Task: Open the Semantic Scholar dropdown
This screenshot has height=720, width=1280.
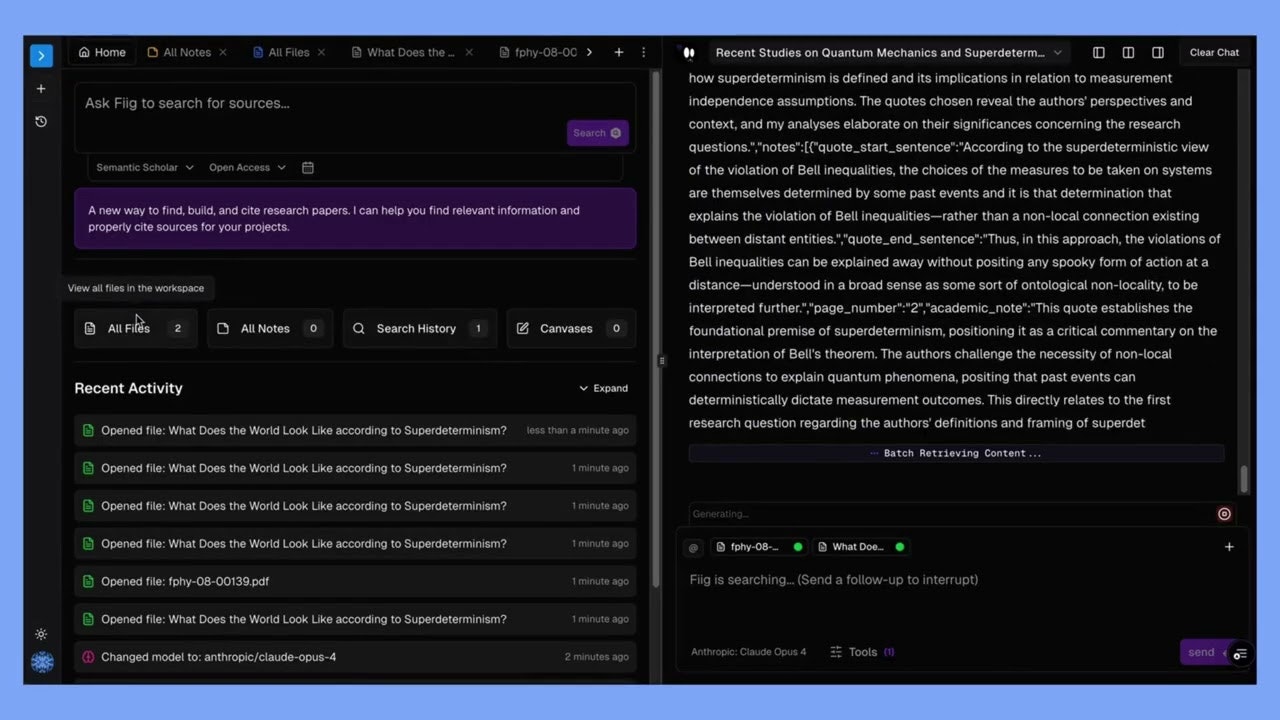Action: (145, 167)
